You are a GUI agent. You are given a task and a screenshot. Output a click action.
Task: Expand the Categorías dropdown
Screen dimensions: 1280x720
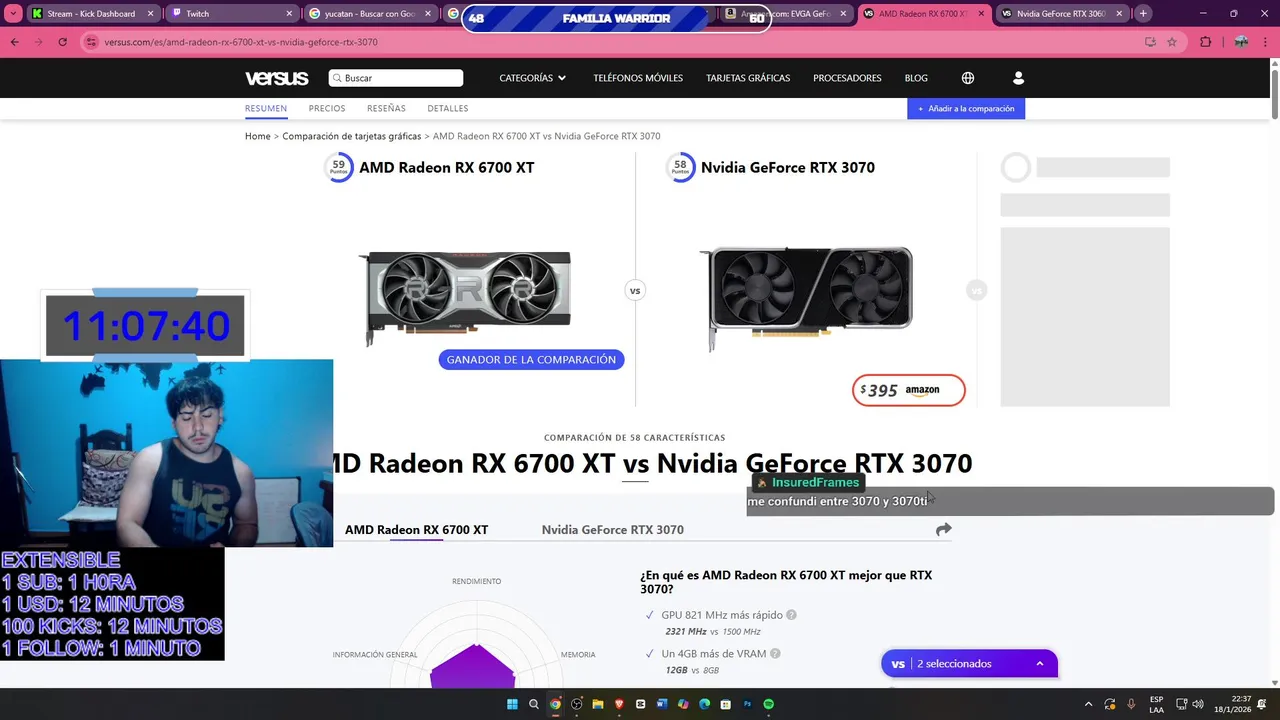[x=532, y=78]
